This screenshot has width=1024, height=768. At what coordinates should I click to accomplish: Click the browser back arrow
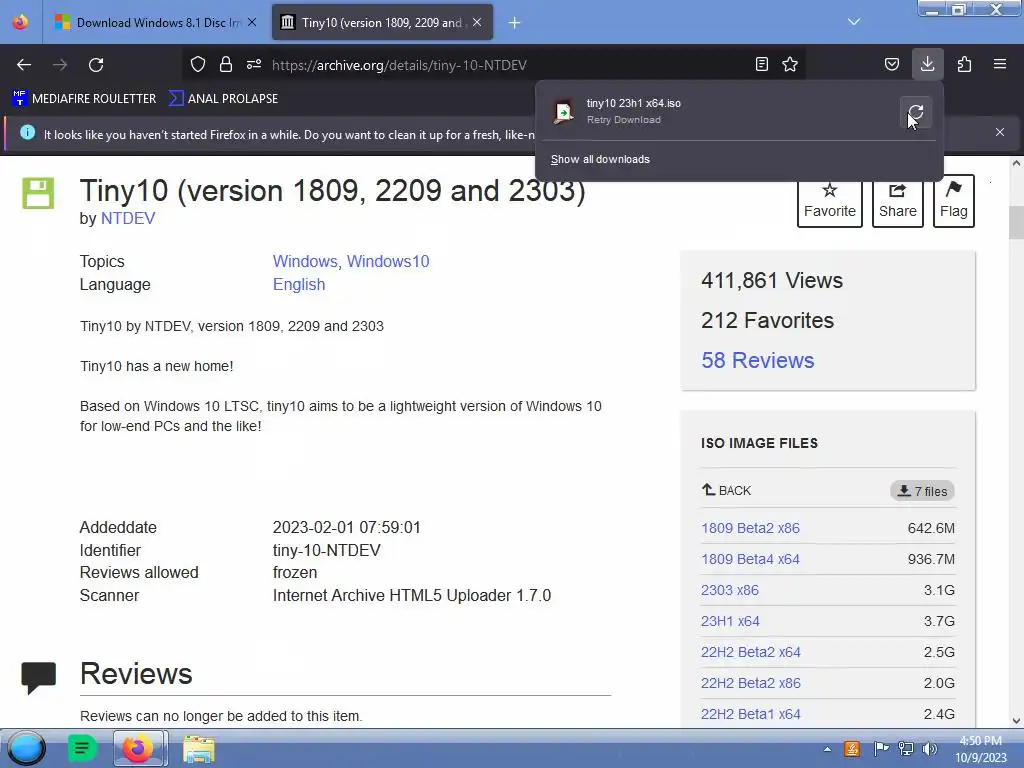[x=24, y=65]
